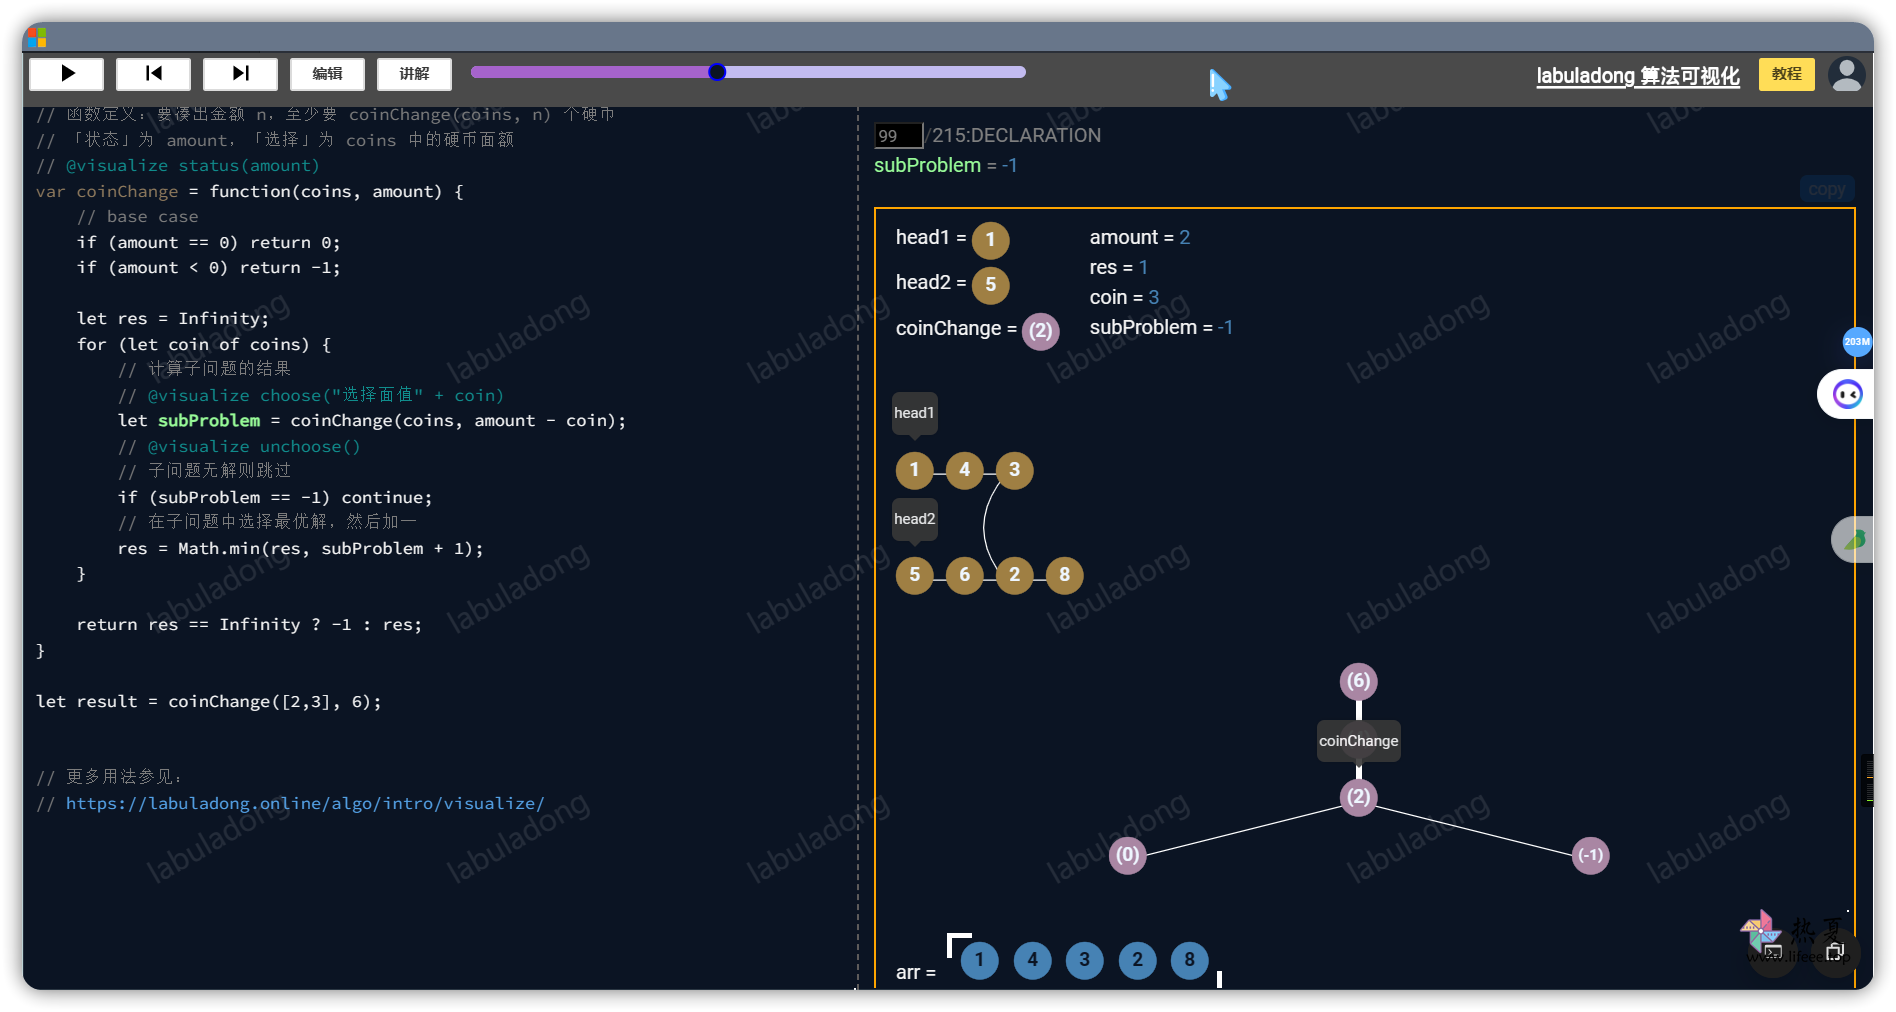Select the (-1) leaf node in the recursion tree
The image size is (1896, 1012).
coord(1590,855)
